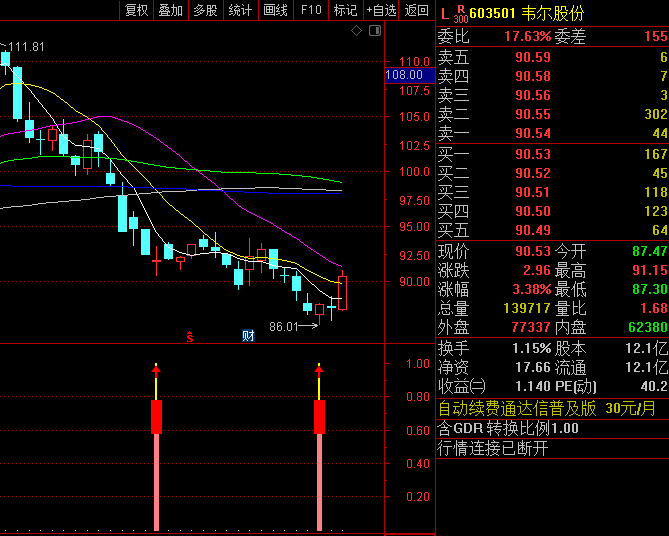Click the R 300 badge in the header

tap(461, 15)
